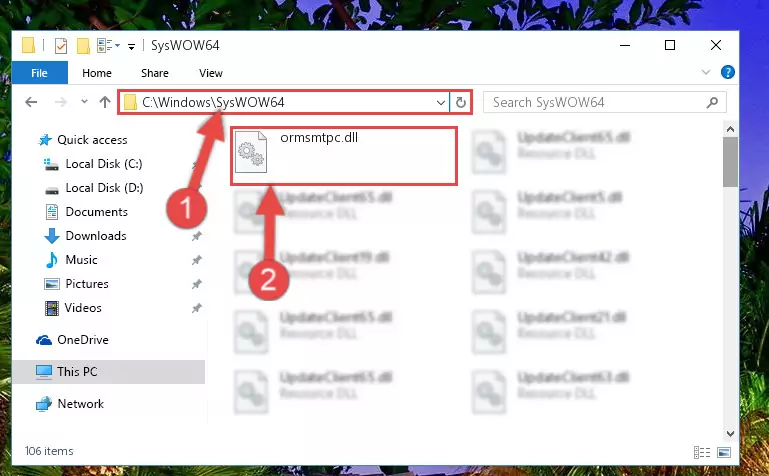Click the vertical scrollbar up arrow
Viewport: 769px width, 476px height.
point(730,129)
